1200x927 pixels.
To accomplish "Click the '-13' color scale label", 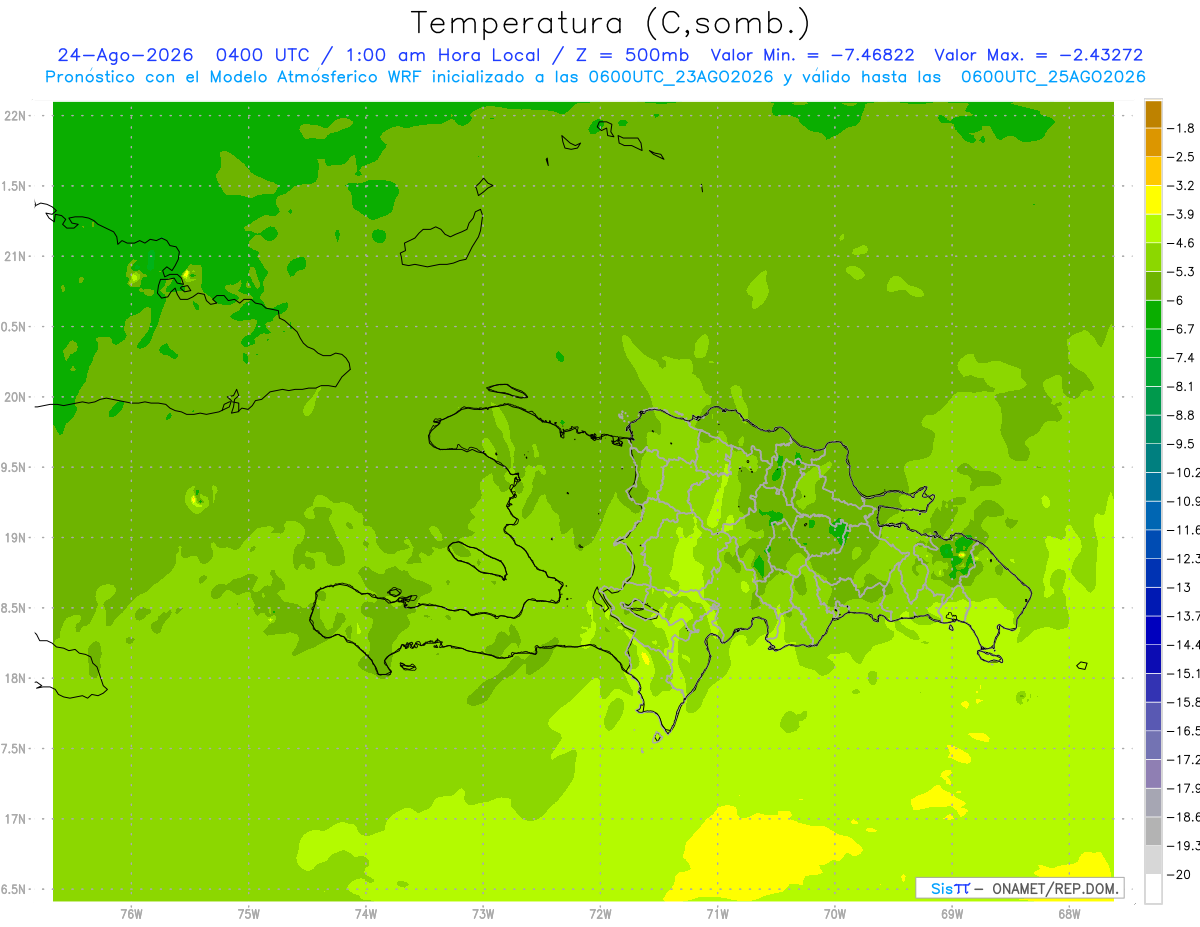I will pyautogui.click(x=1179, y=587).
